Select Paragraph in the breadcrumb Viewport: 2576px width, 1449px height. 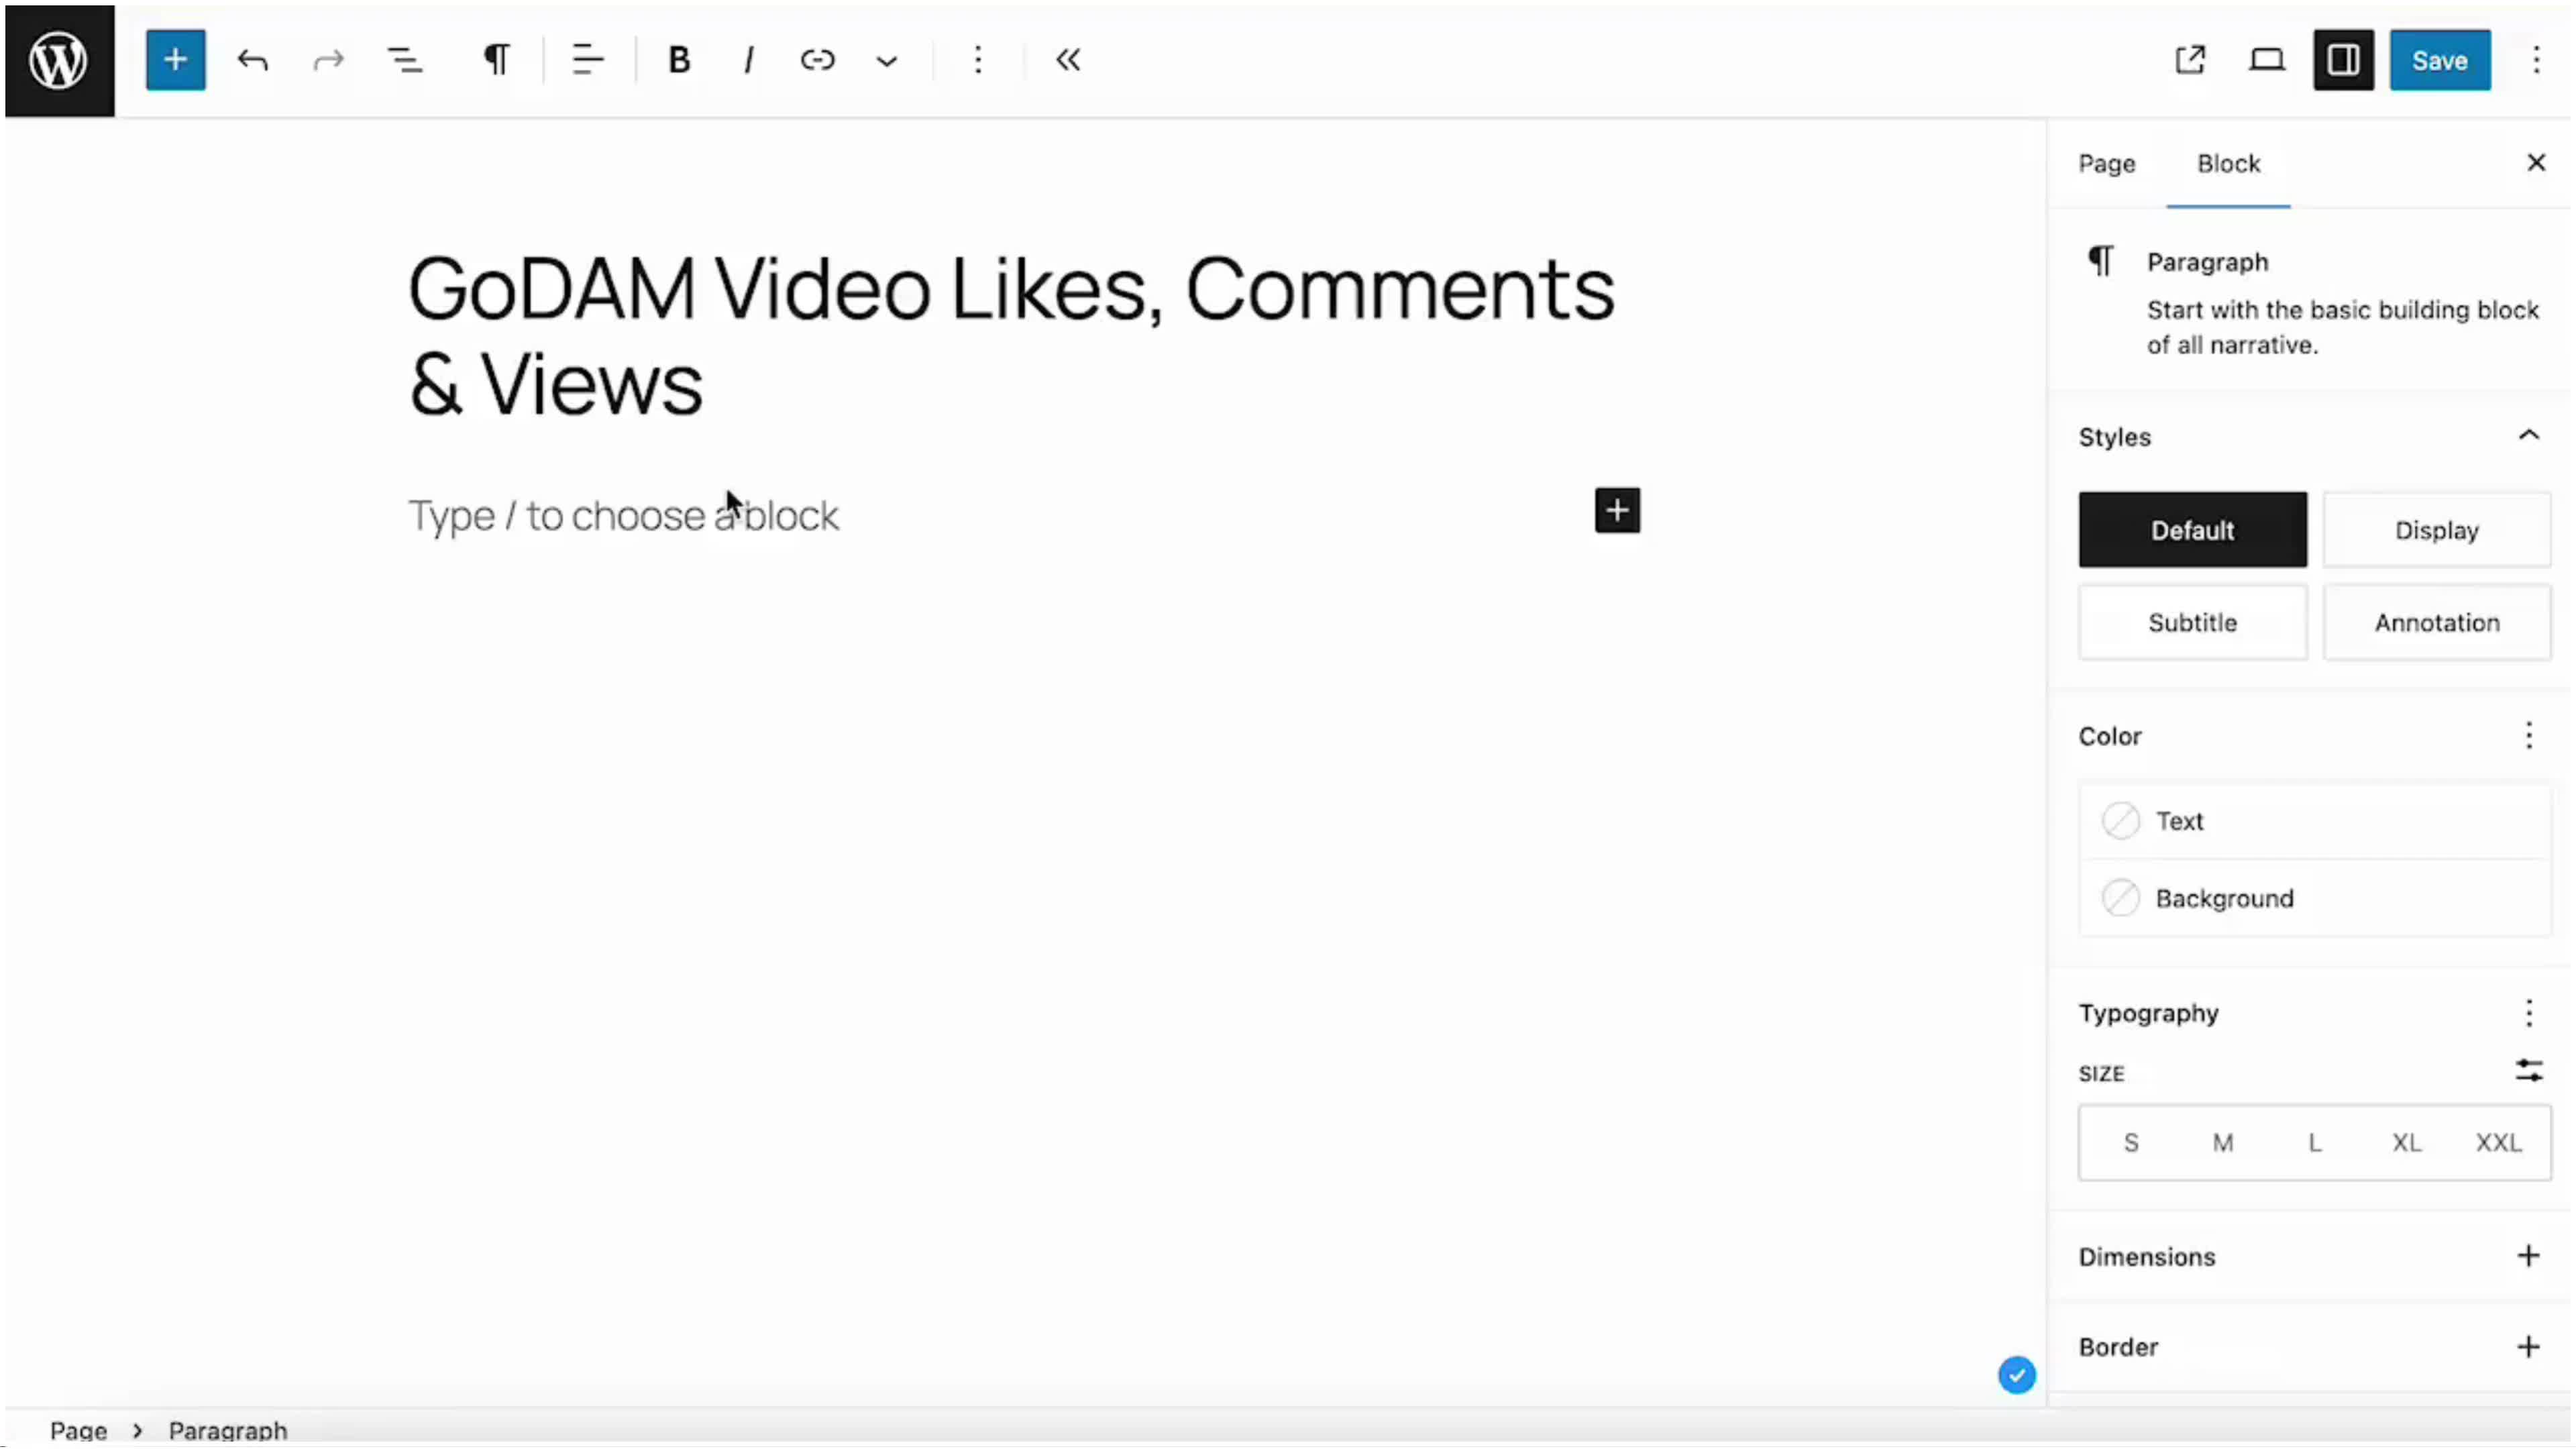pos(227,1430)
